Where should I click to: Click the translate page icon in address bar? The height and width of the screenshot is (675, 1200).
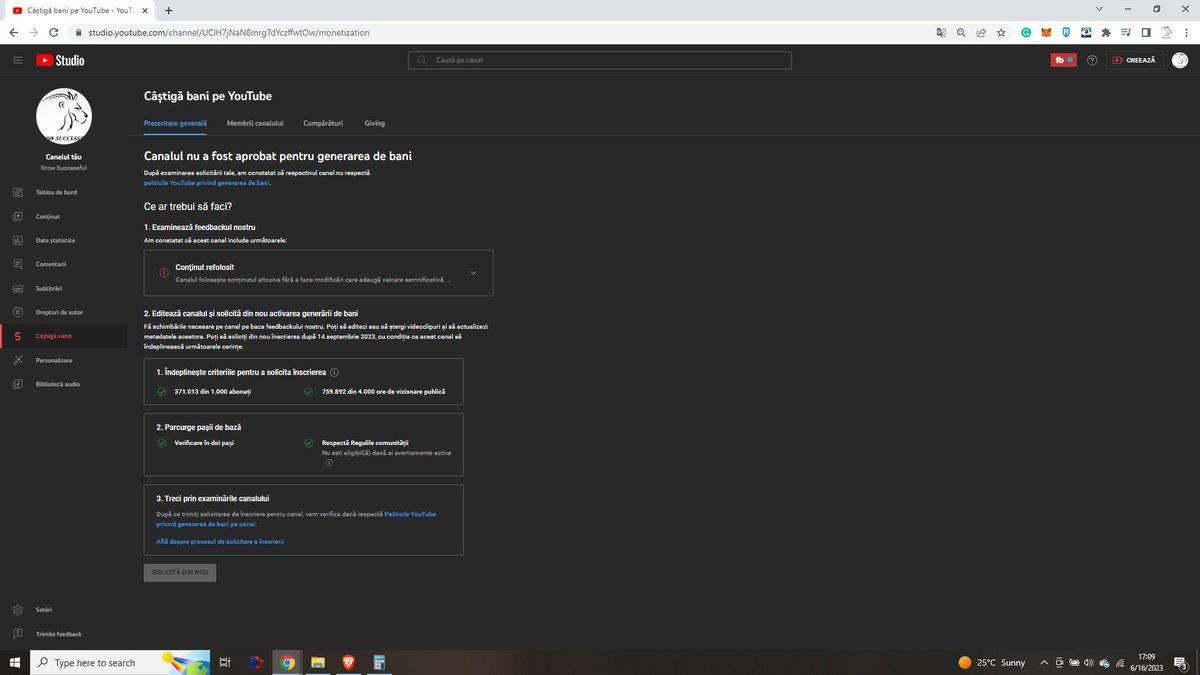[940, 32]
